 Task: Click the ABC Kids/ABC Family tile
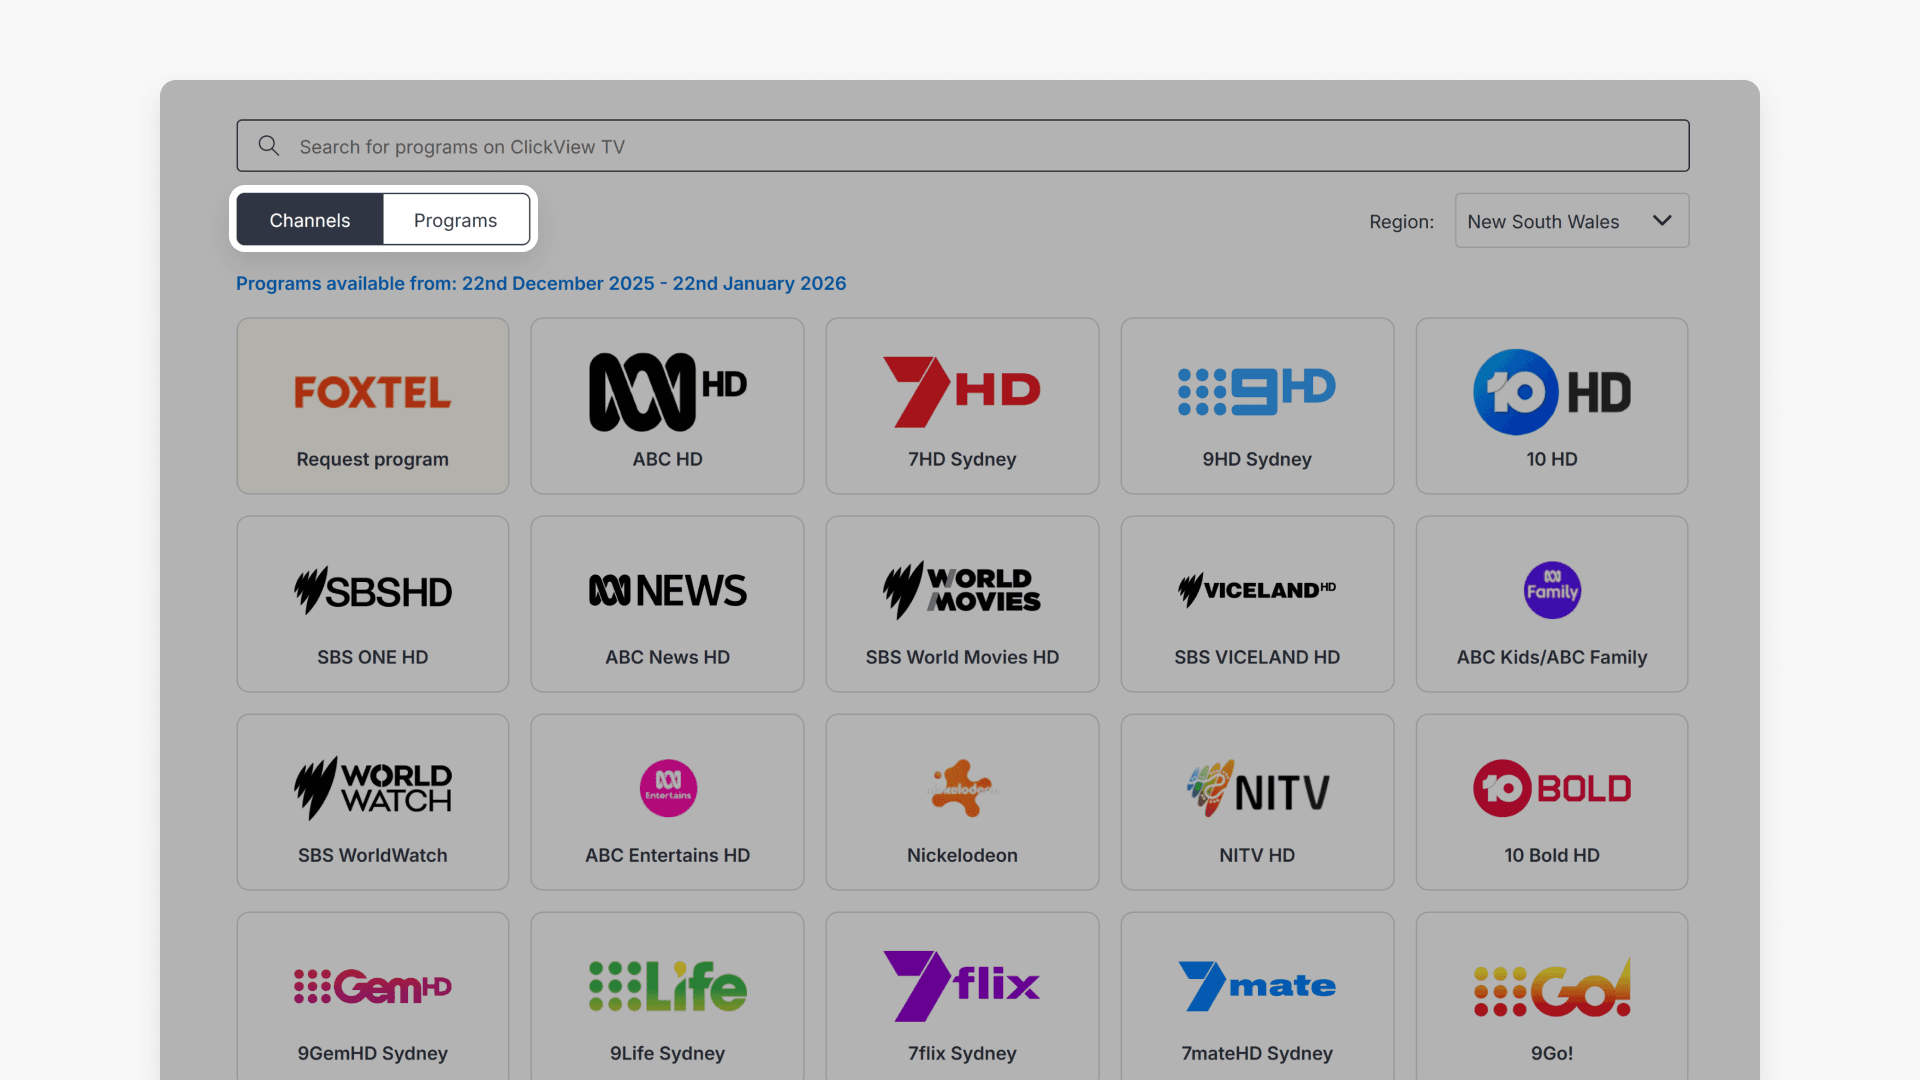pyautogui.click(x=1551, y=603)
